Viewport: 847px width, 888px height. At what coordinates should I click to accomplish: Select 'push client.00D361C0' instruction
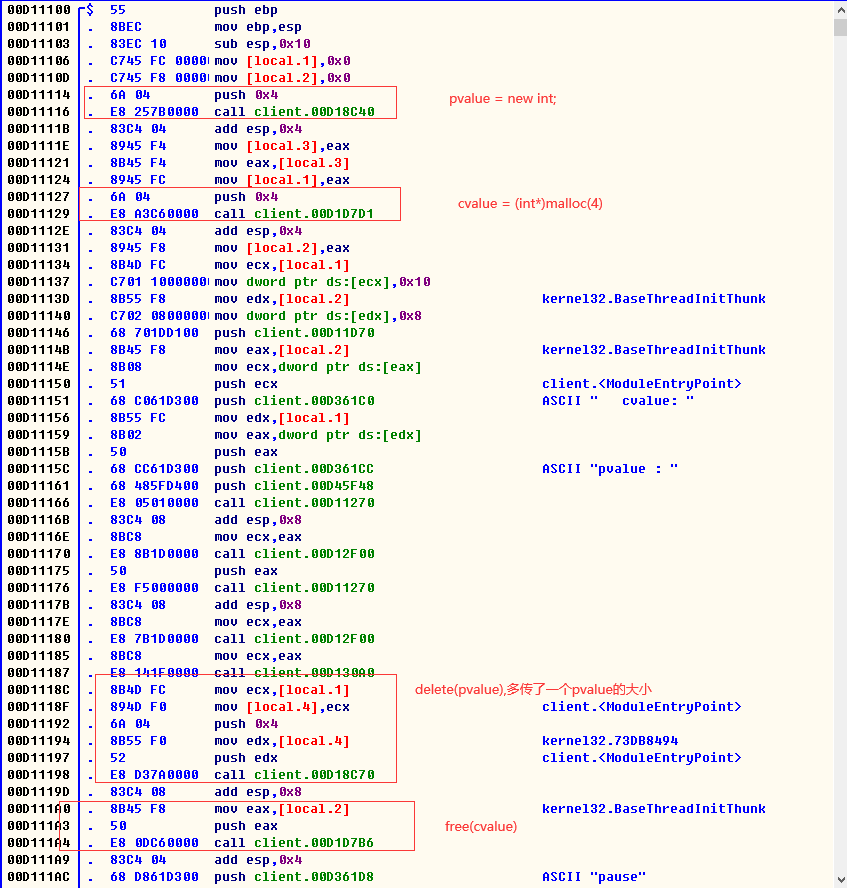294,400
